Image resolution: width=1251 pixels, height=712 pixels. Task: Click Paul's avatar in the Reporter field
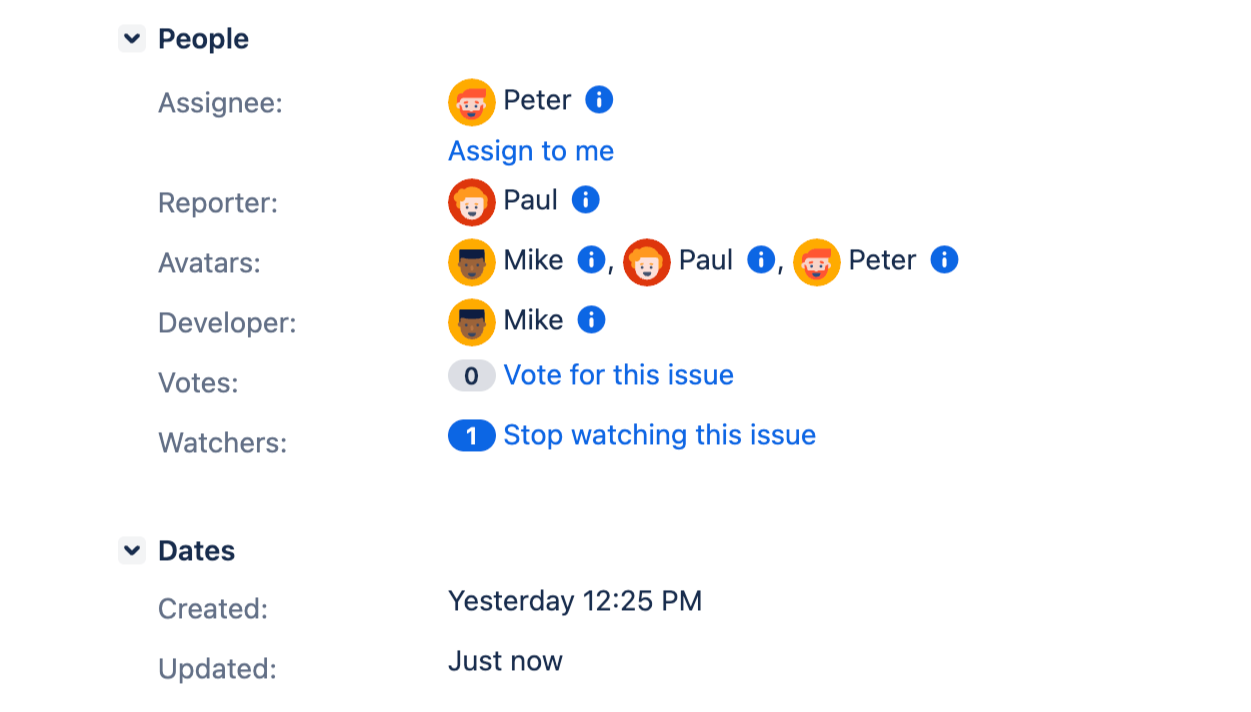coord(472,202)
